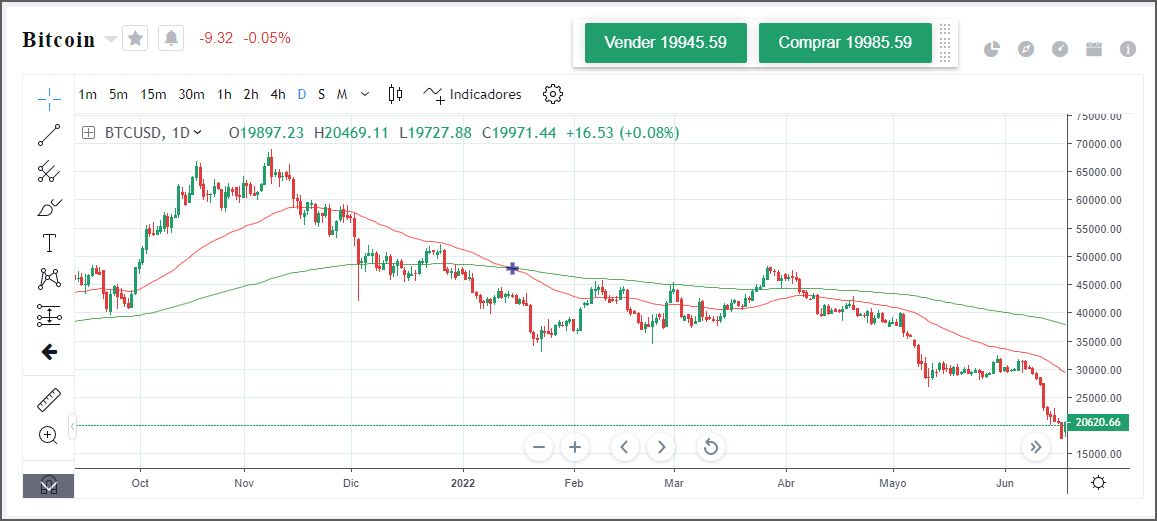Open the 1D interval dropdown in legend
This screenshot has height=521, width=1157.
(x=186, y=133)
